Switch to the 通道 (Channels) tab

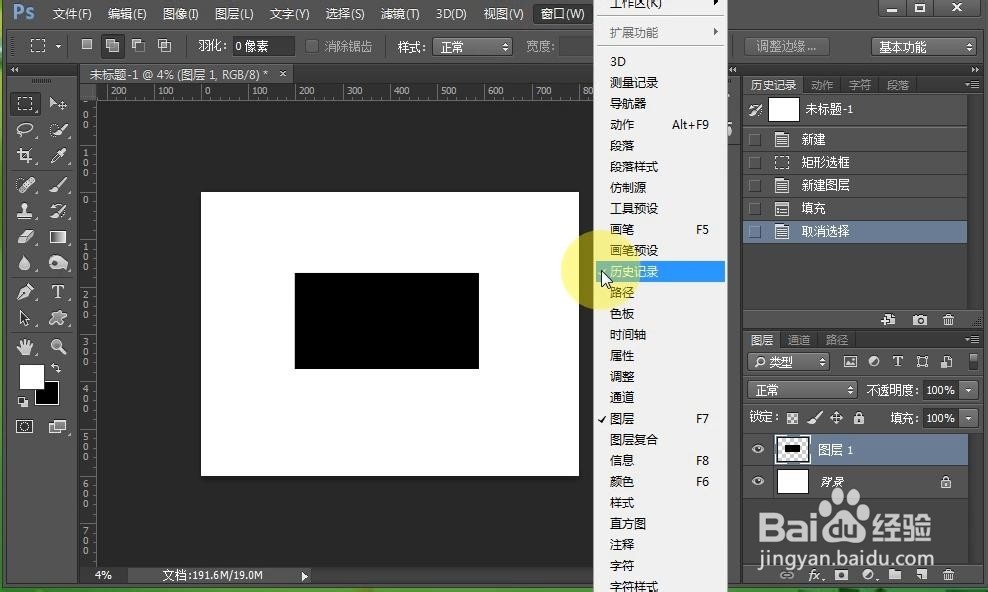(798, 339)
